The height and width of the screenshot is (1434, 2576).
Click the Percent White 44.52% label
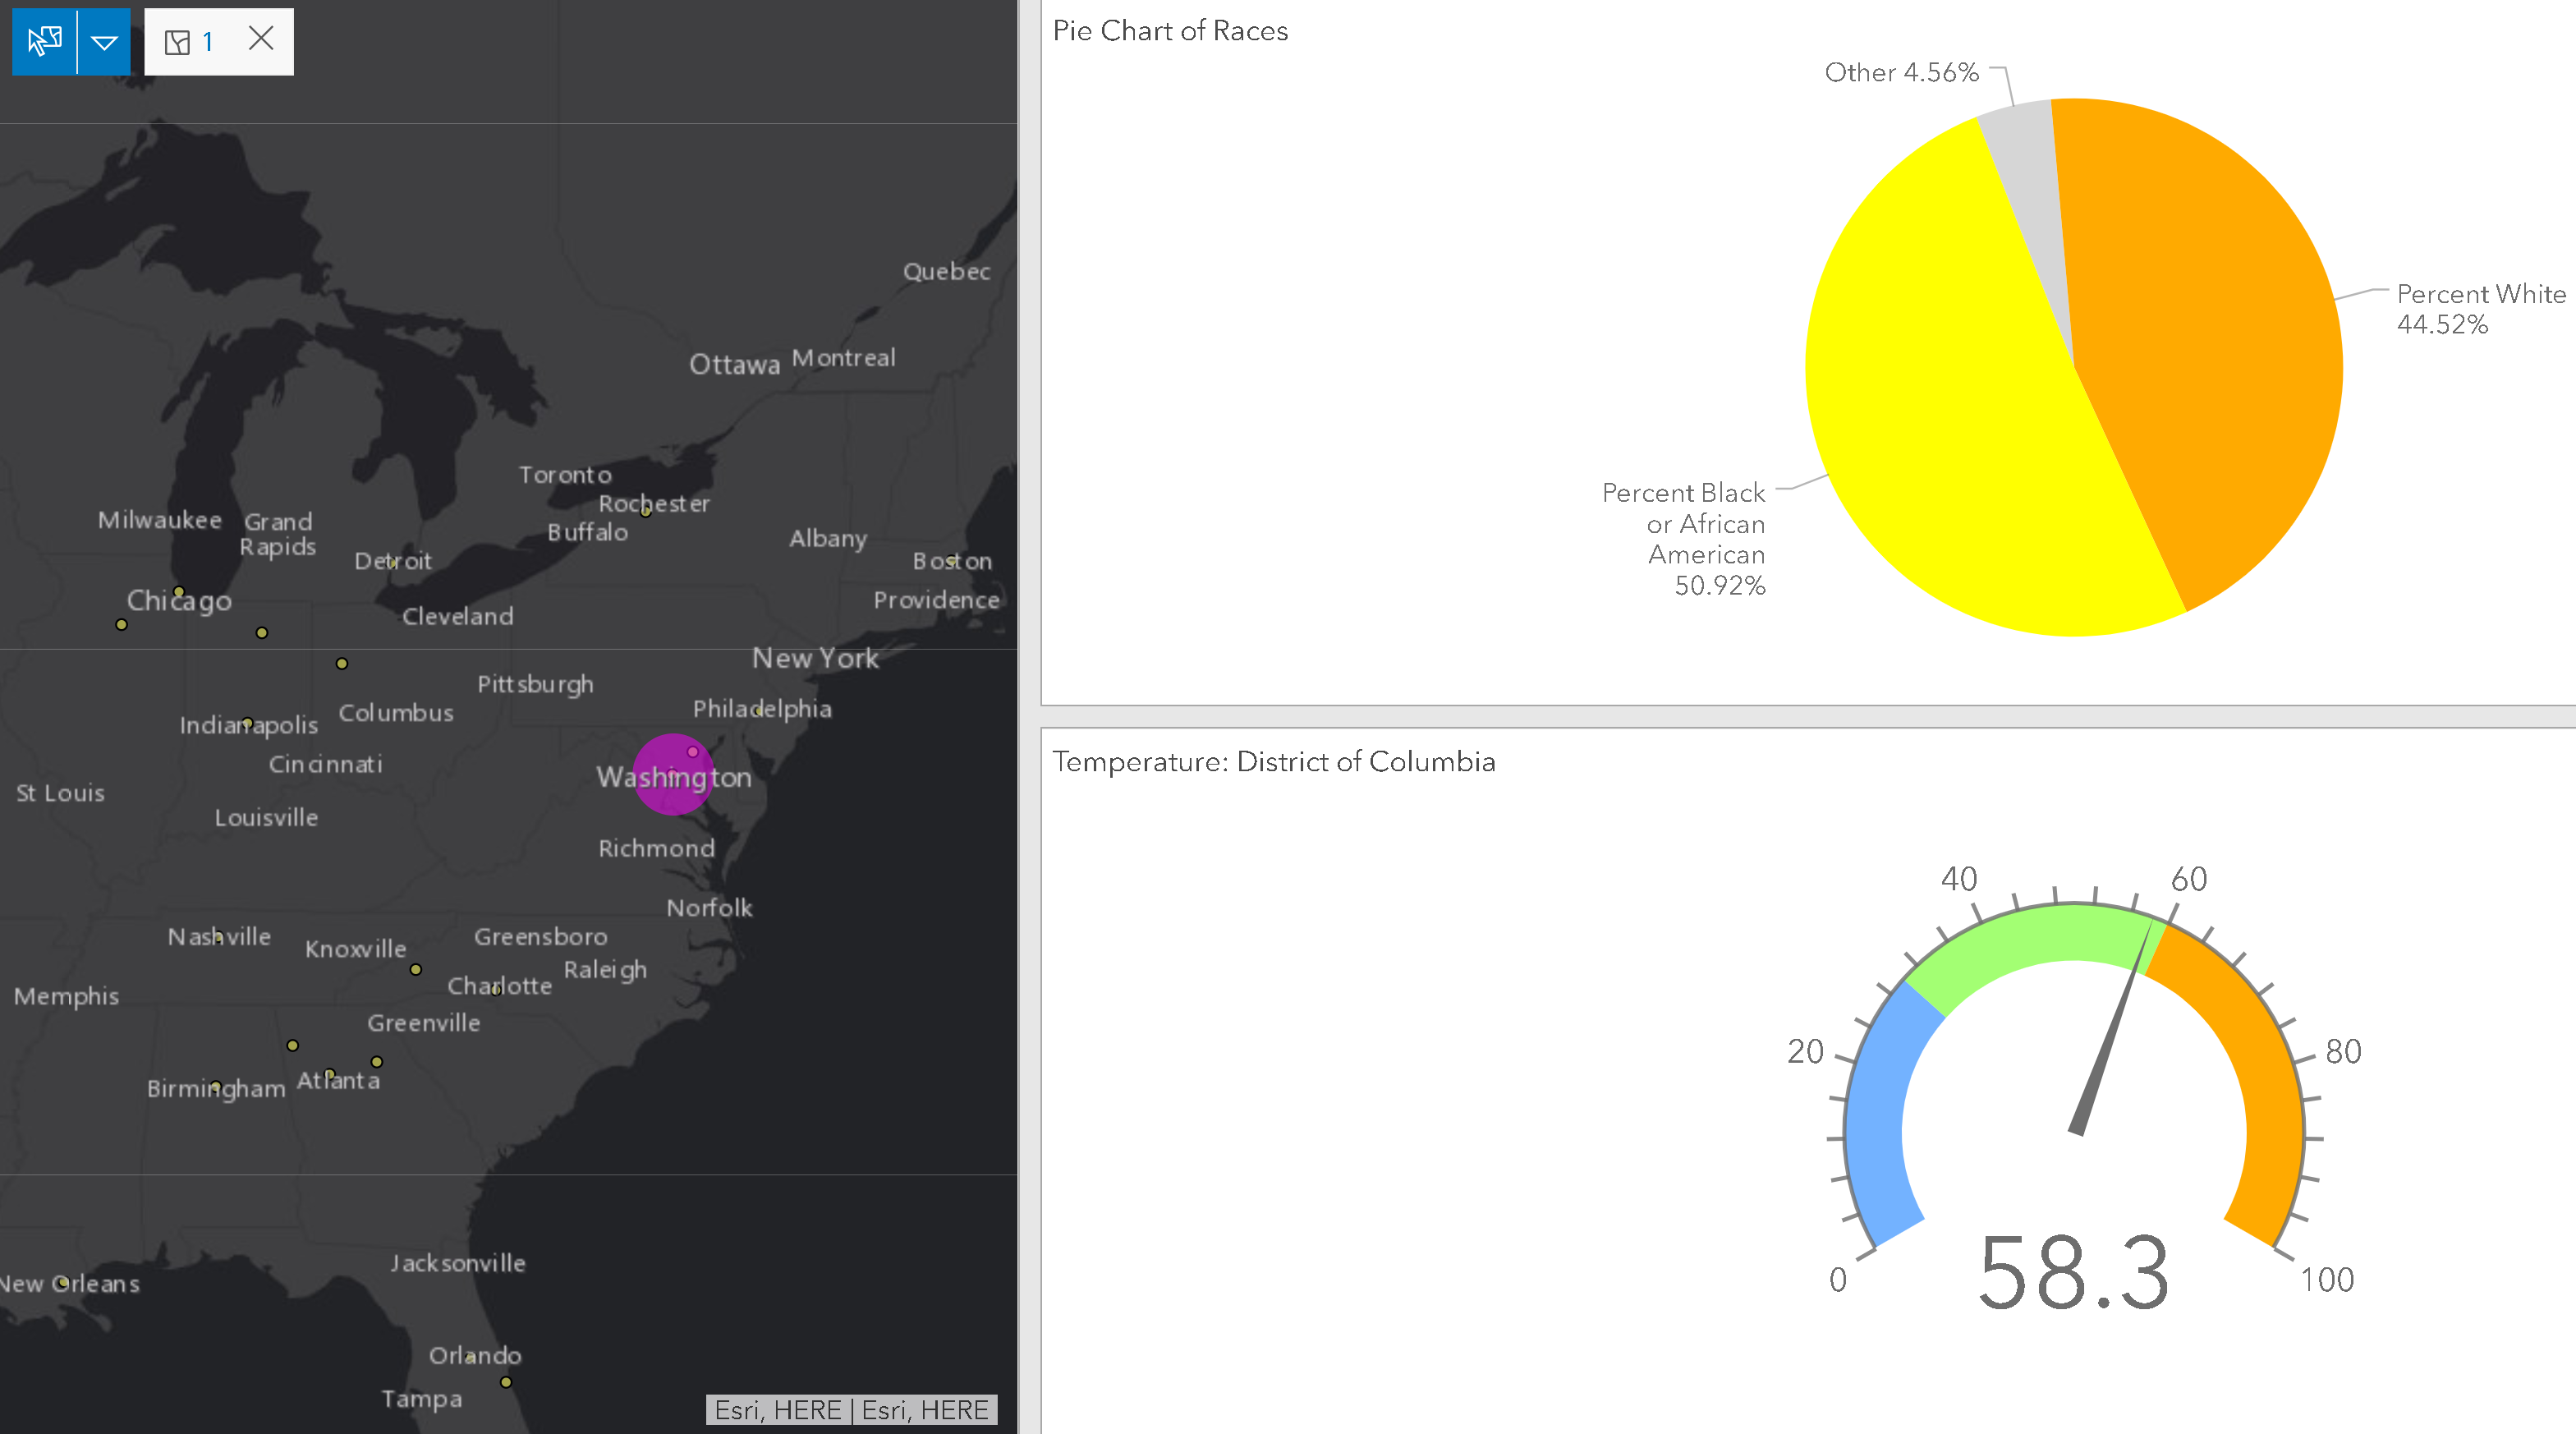pyautogui.click(x=2480, y=308)
